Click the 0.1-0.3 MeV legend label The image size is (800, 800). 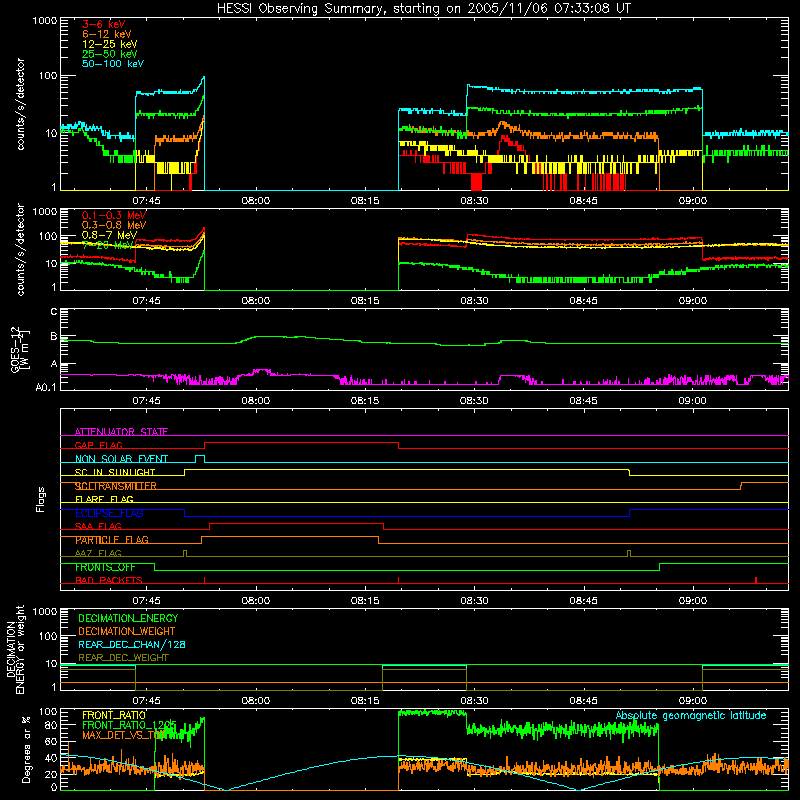[x=114, y=215]
